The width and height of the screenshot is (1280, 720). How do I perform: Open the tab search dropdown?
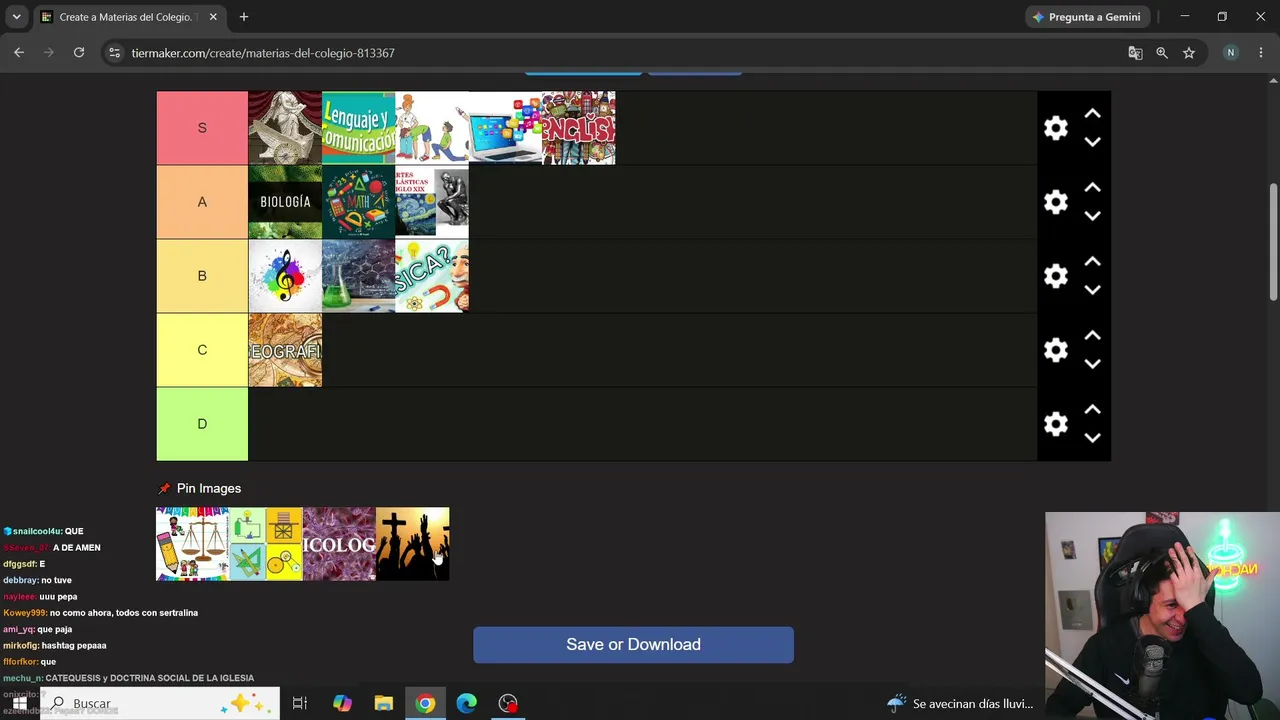[x=16, y=17]
